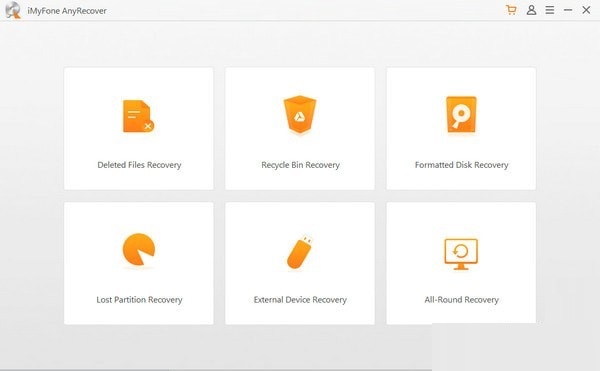Select the "Recycle Bin Recovery" label
Image resolution: width=600 pixels, height=371 pixels.
pyautogui.click(x=300, y=165)
